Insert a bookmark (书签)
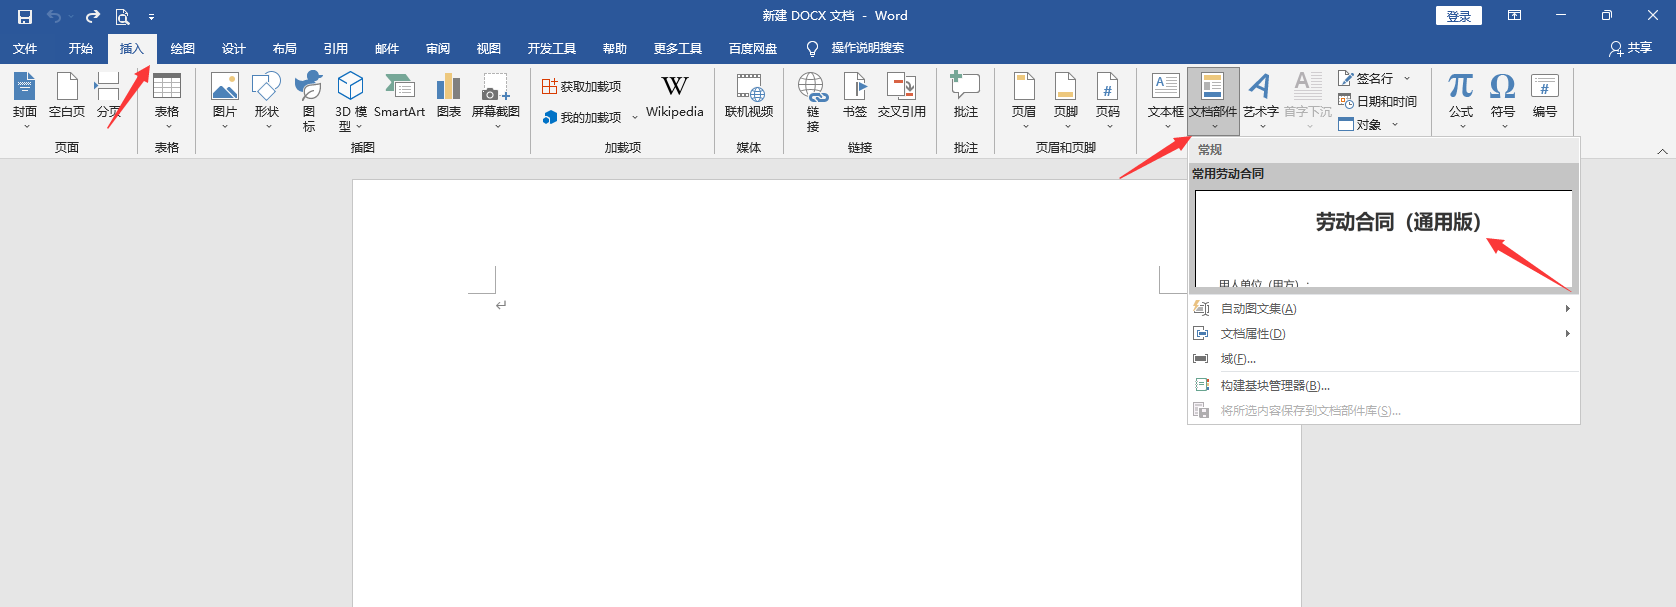Screen dimensions: 1676x607 pos(855,96)
